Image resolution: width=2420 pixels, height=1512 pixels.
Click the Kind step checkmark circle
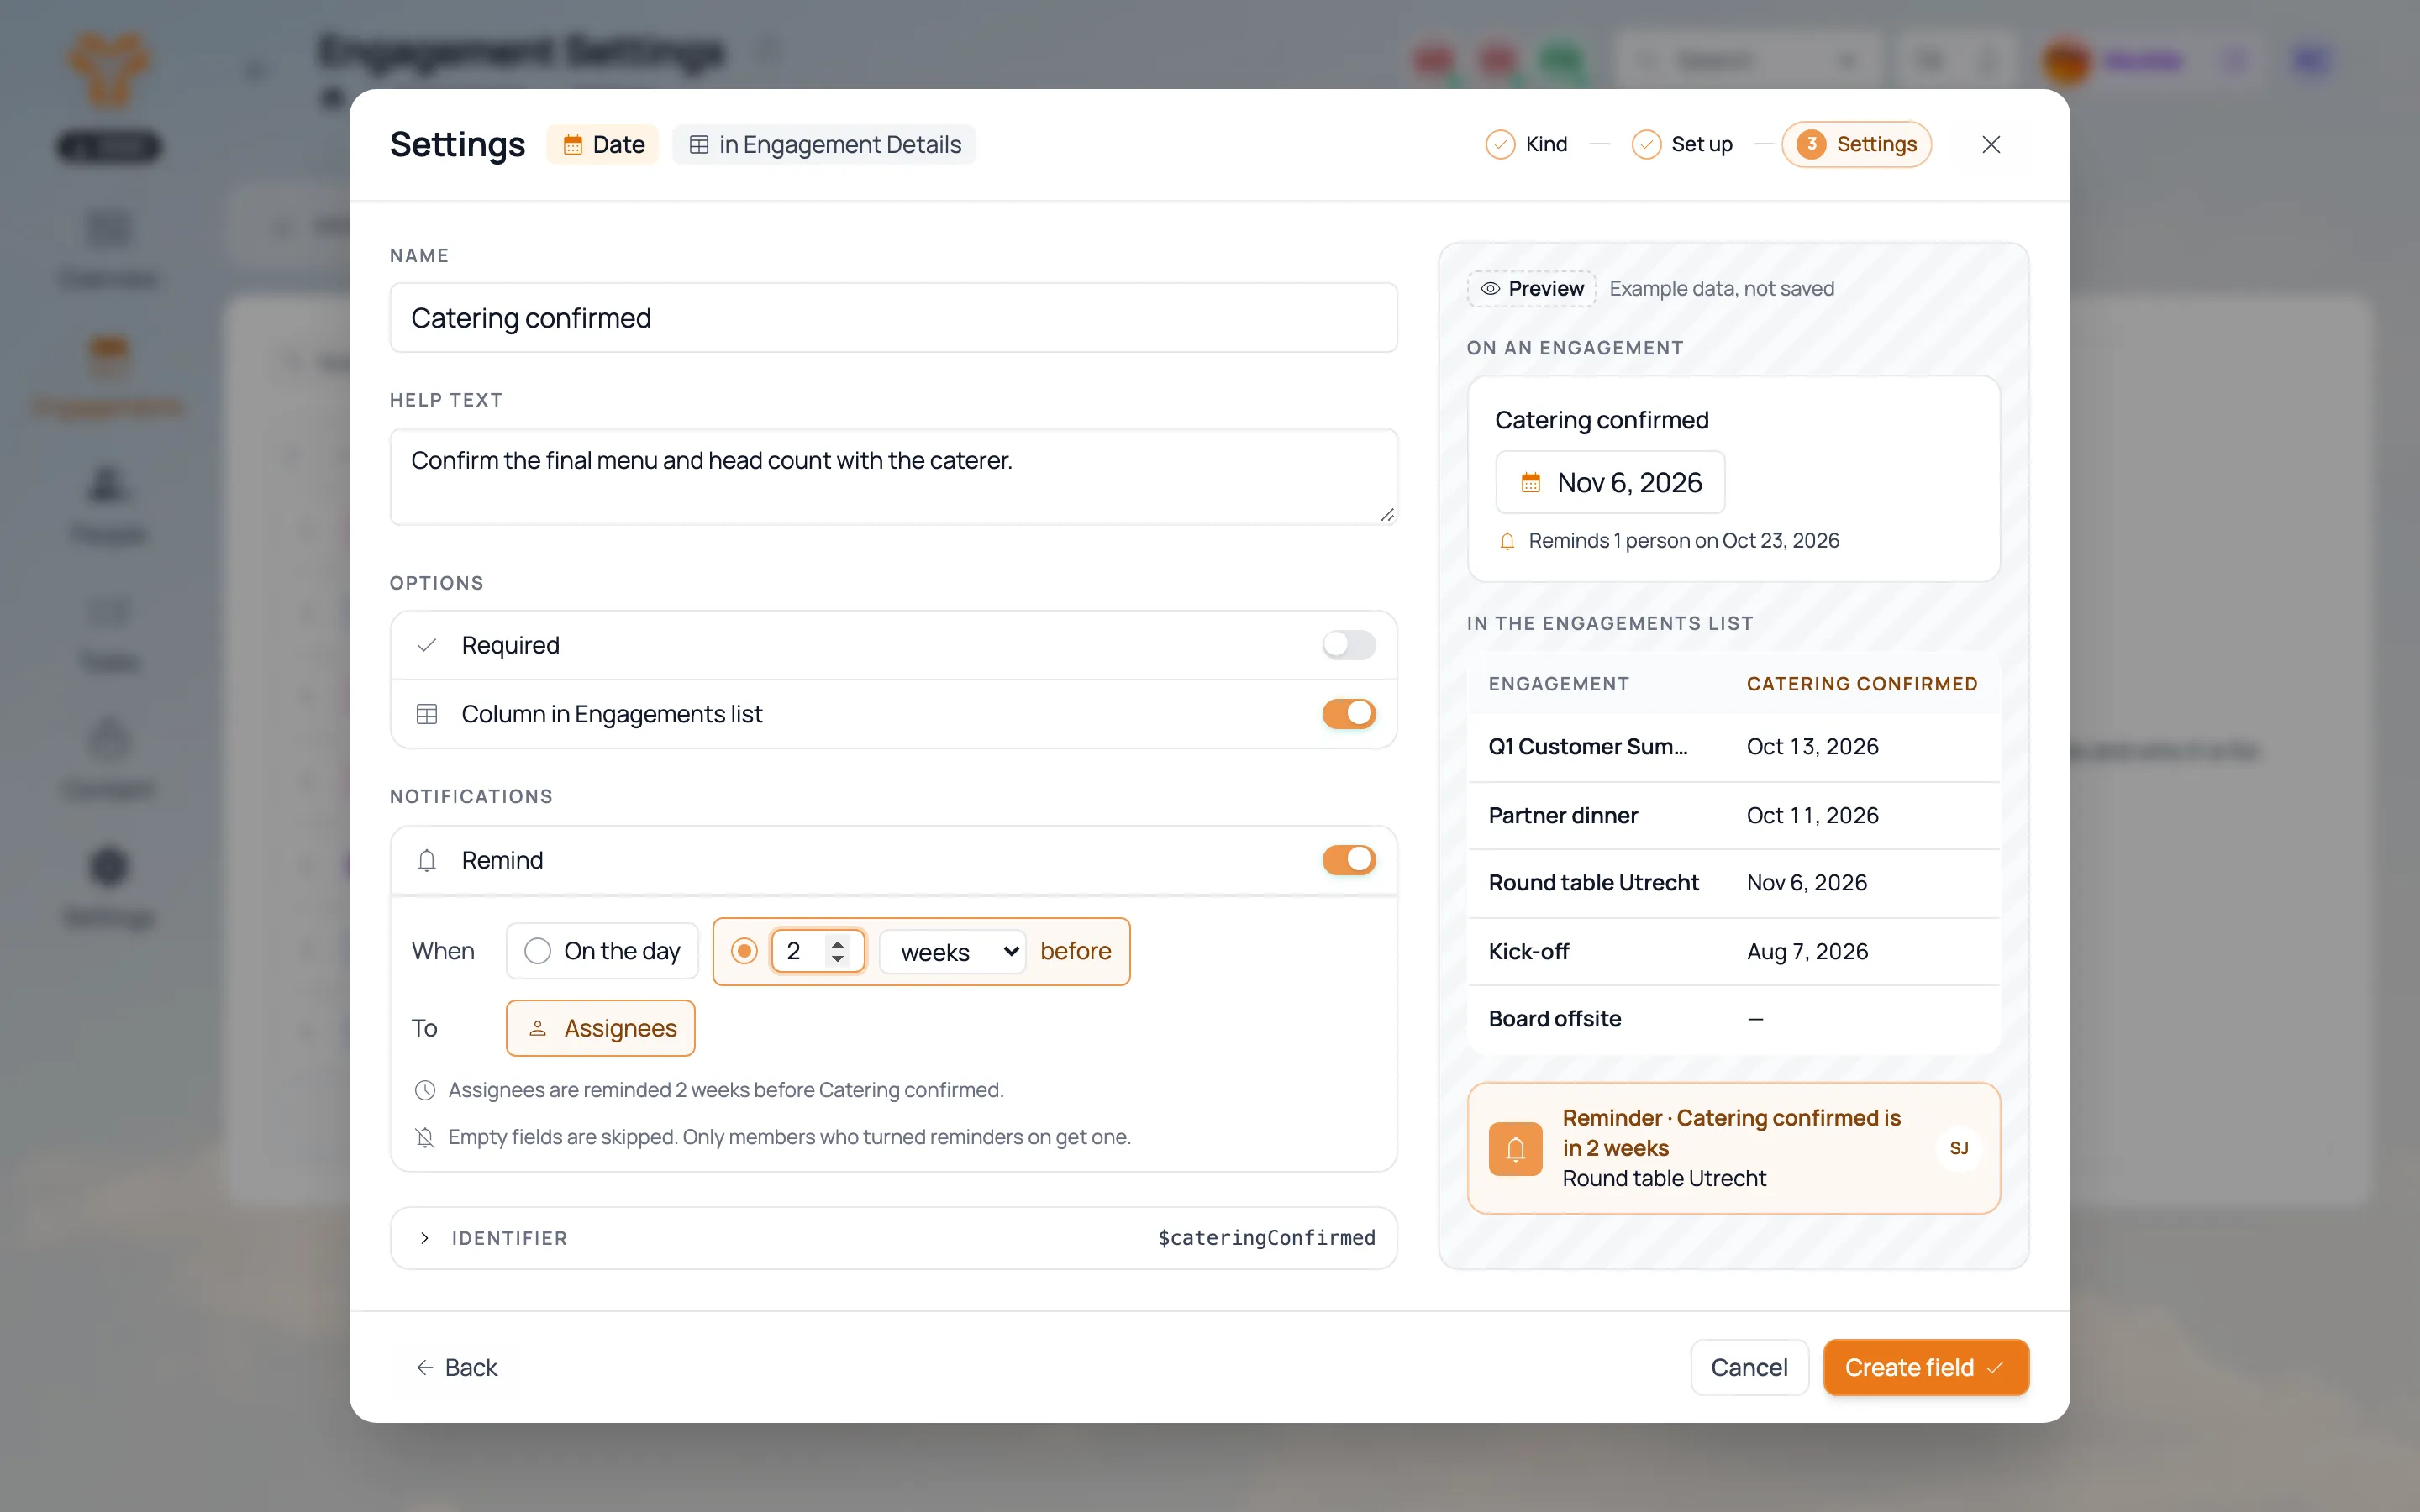(x=1500, y=145)
